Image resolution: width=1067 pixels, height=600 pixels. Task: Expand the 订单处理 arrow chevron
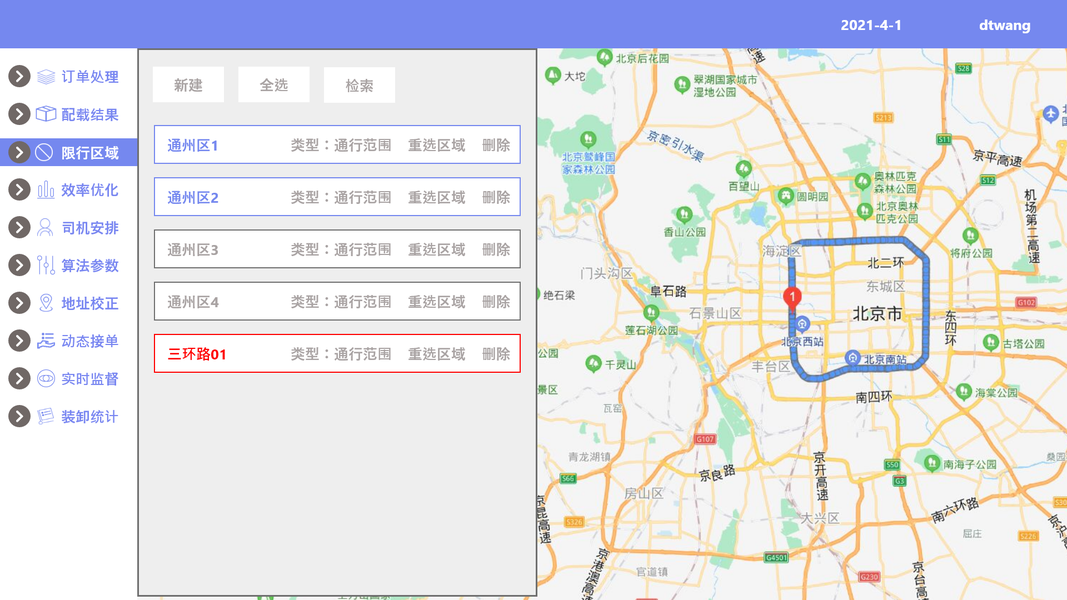coord(19,76)
